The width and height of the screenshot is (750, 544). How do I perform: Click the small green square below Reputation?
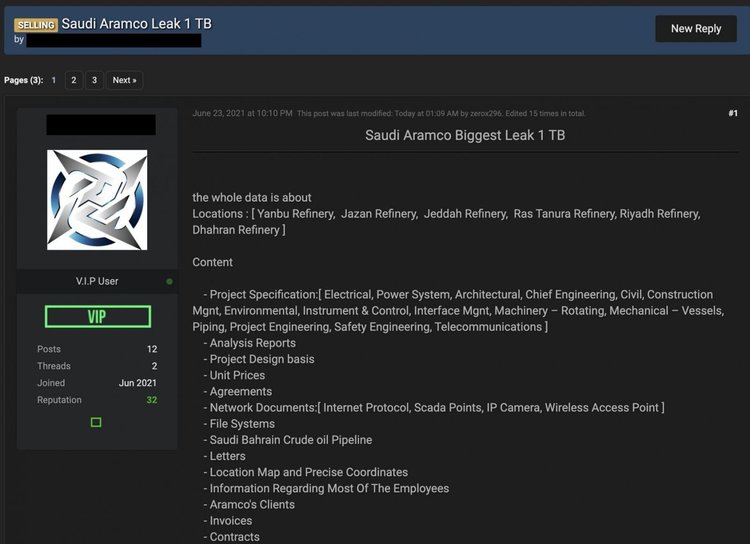(x=96, y=422)
